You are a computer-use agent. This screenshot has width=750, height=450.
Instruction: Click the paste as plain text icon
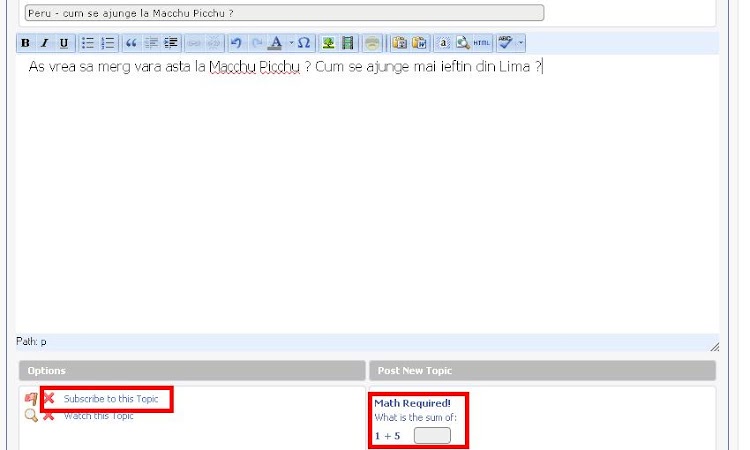[x=399, y=43]
